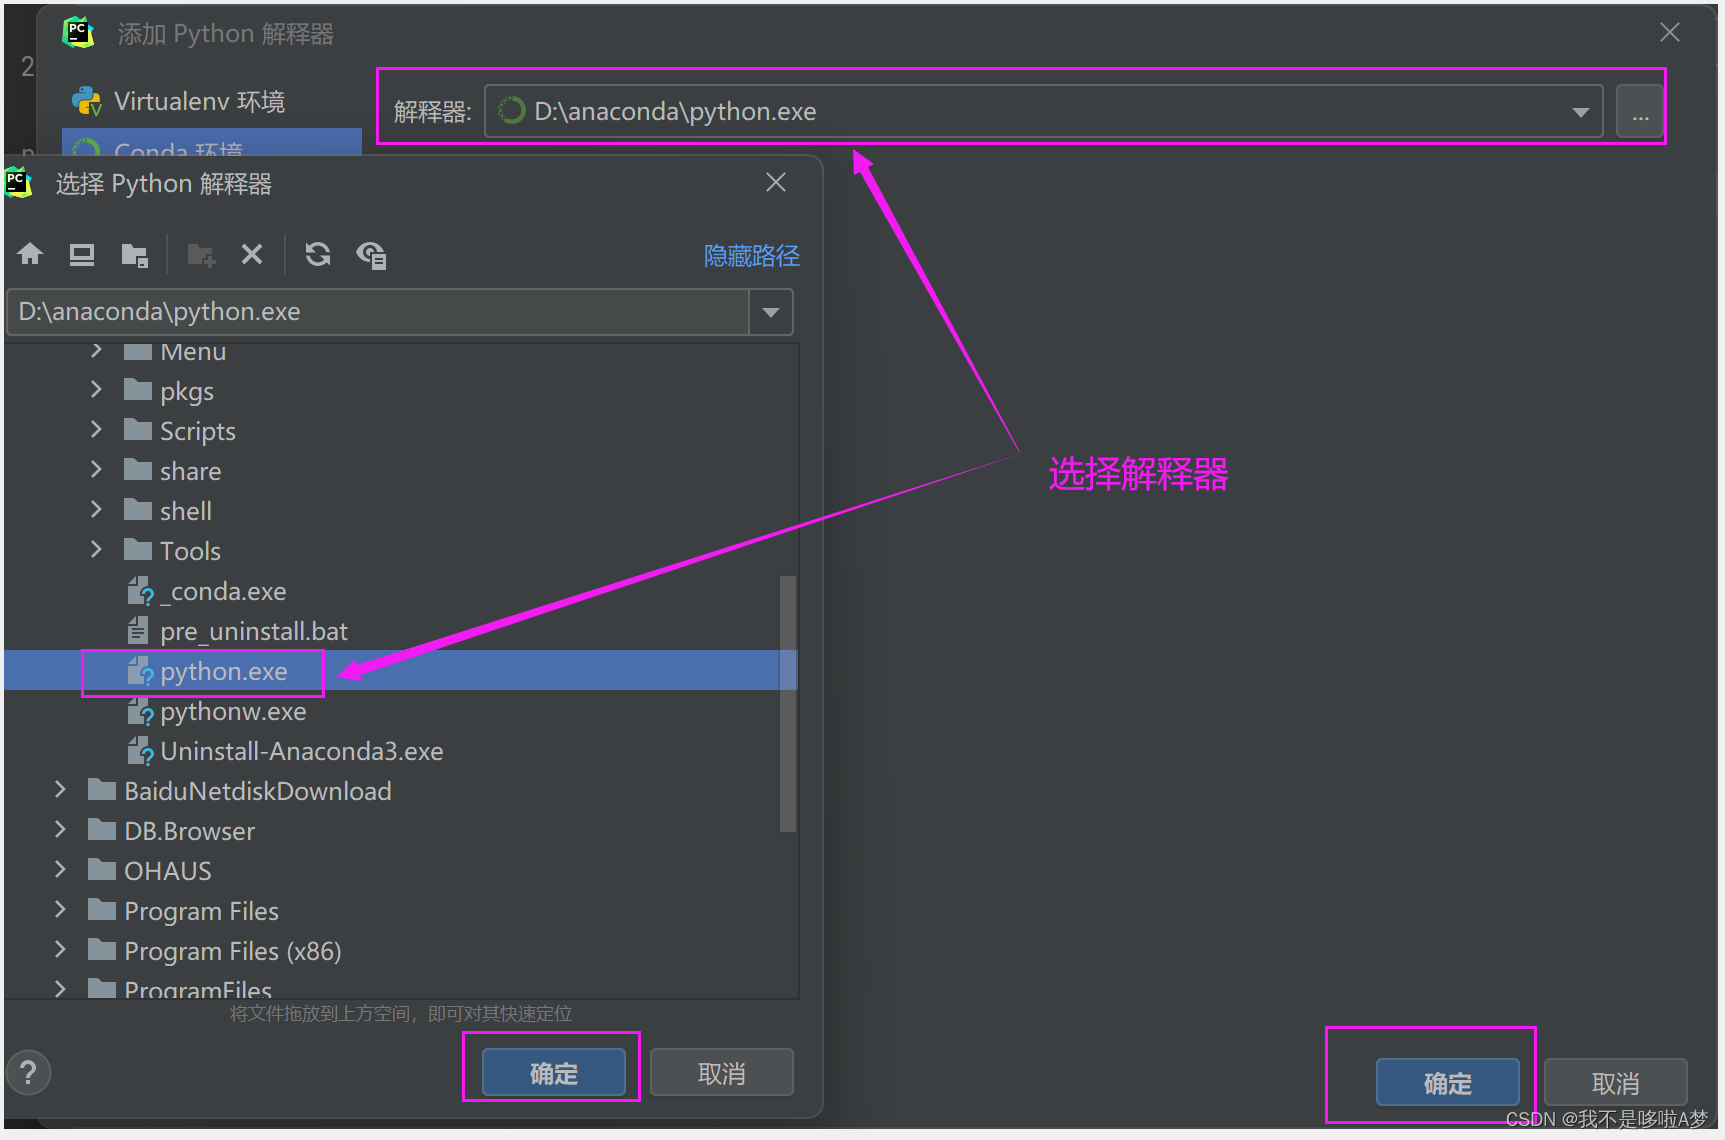Select Virtualenv 环境 in the sidebar
Image resolution: width=1725 pixels, height=1140 pixels.
(x=211, y=101)
